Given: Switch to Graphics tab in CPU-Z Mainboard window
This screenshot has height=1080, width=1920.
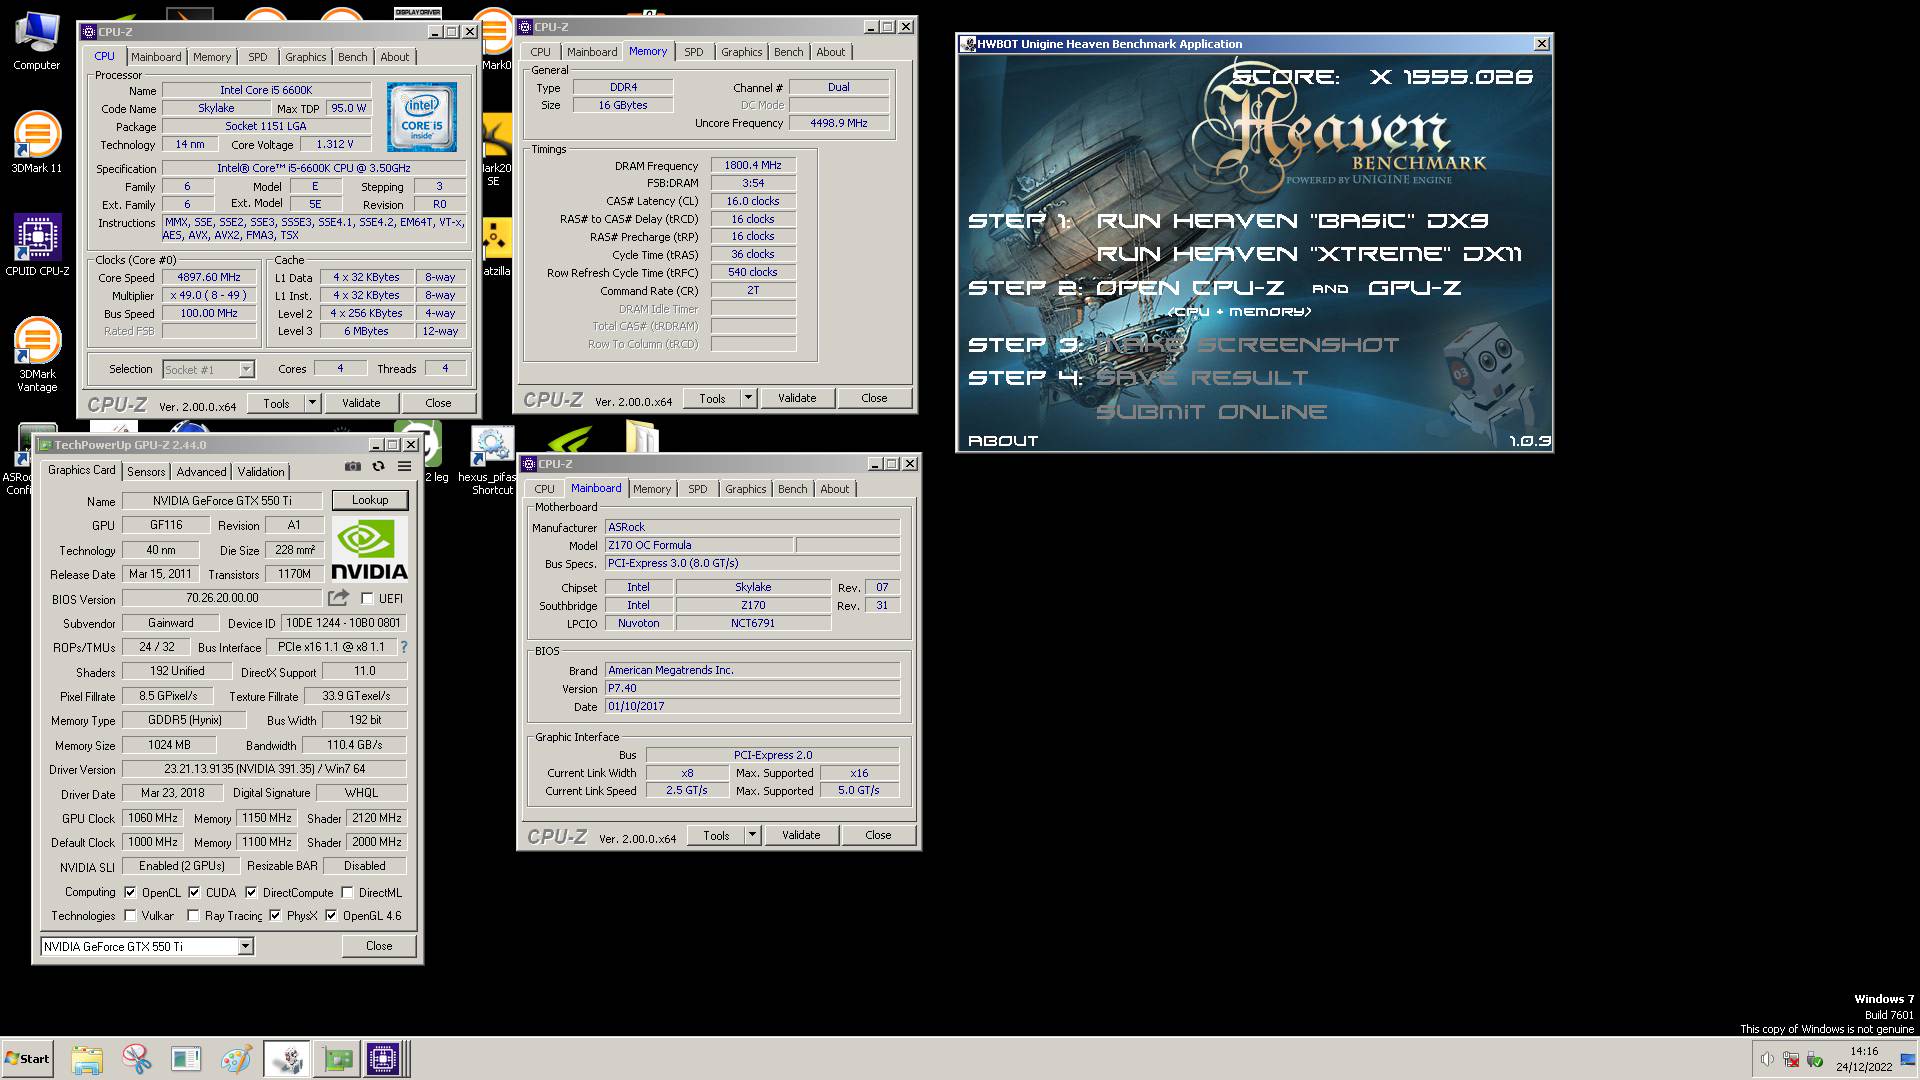Looking at the screenshot, I should [x=745, y=489].
